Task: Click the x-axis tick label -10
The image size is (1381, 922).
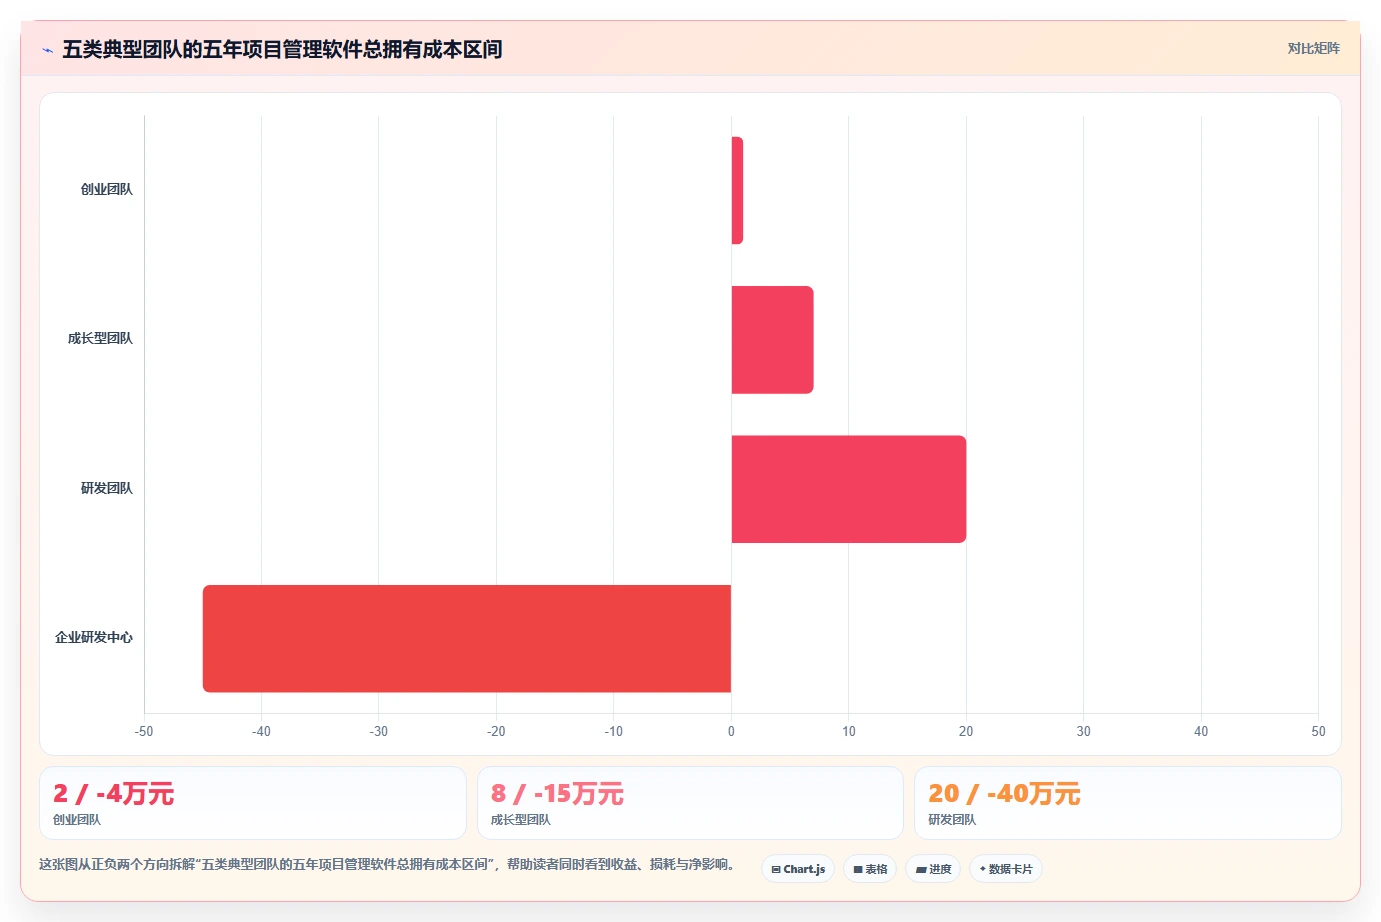Action: coord(613,731)
